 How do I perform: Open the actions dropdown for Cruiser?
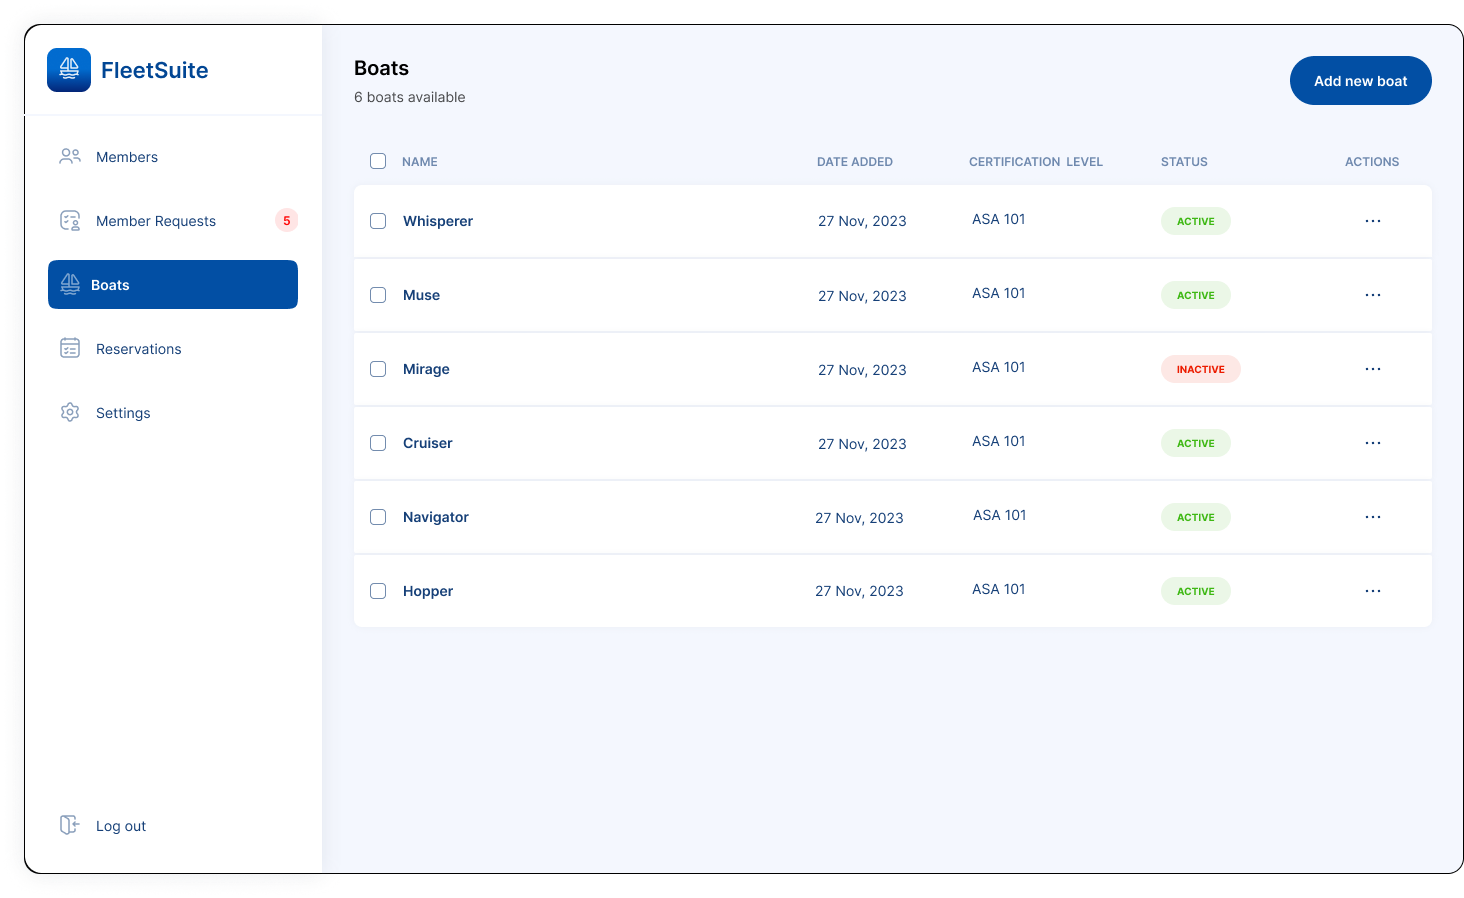pyautogui.click(x=1372, y=443)
